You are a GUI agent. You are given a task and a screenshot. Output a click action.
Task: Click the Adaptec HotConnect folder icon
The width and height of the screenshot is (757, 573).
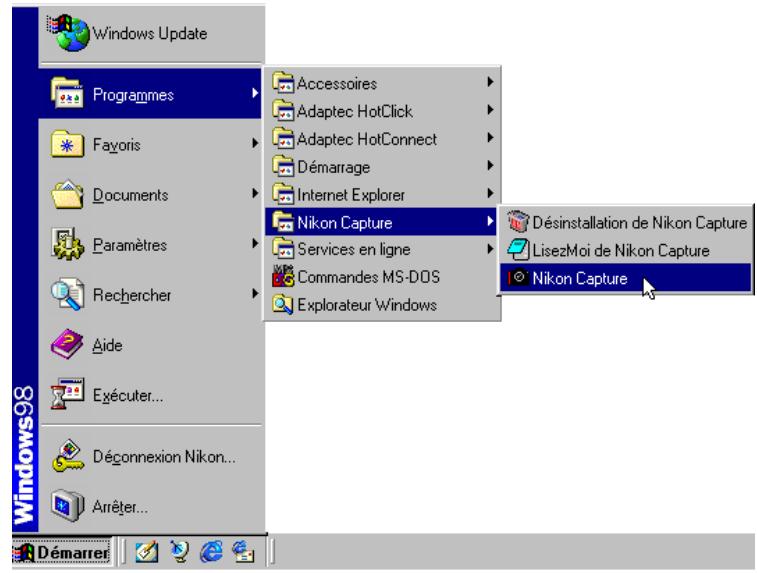283,139
